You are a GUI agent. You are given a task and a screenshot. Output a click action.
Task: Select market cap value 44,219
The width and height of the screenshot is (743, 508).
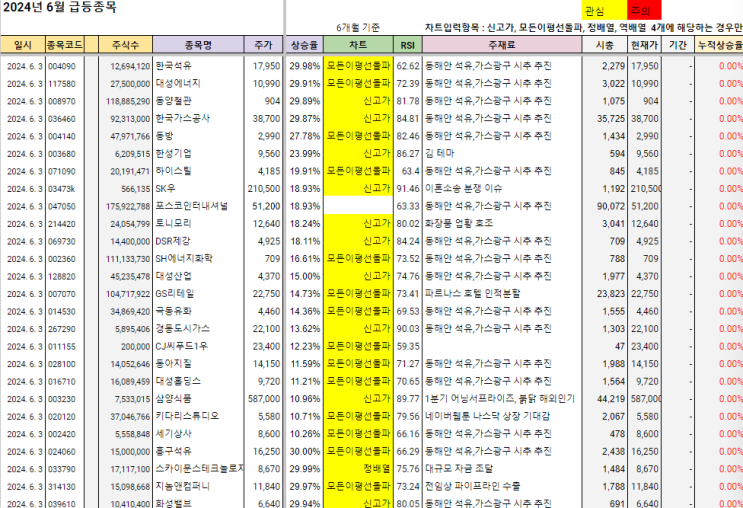tap(611, 399)
